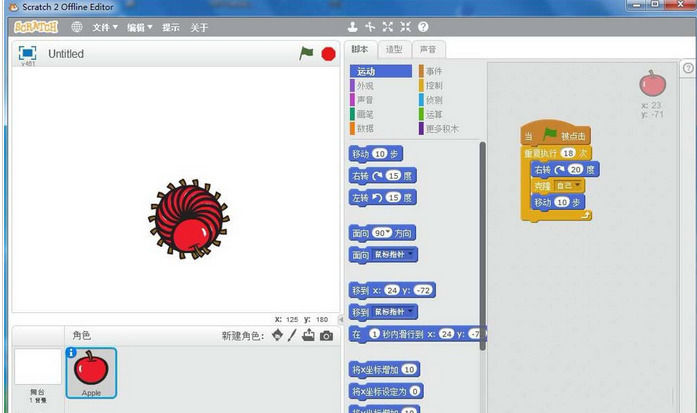Viewport: 697px width, 413px height.
Task: Switch stage to full screen mode
Action: pyautogui.click(x=28, y=53)
